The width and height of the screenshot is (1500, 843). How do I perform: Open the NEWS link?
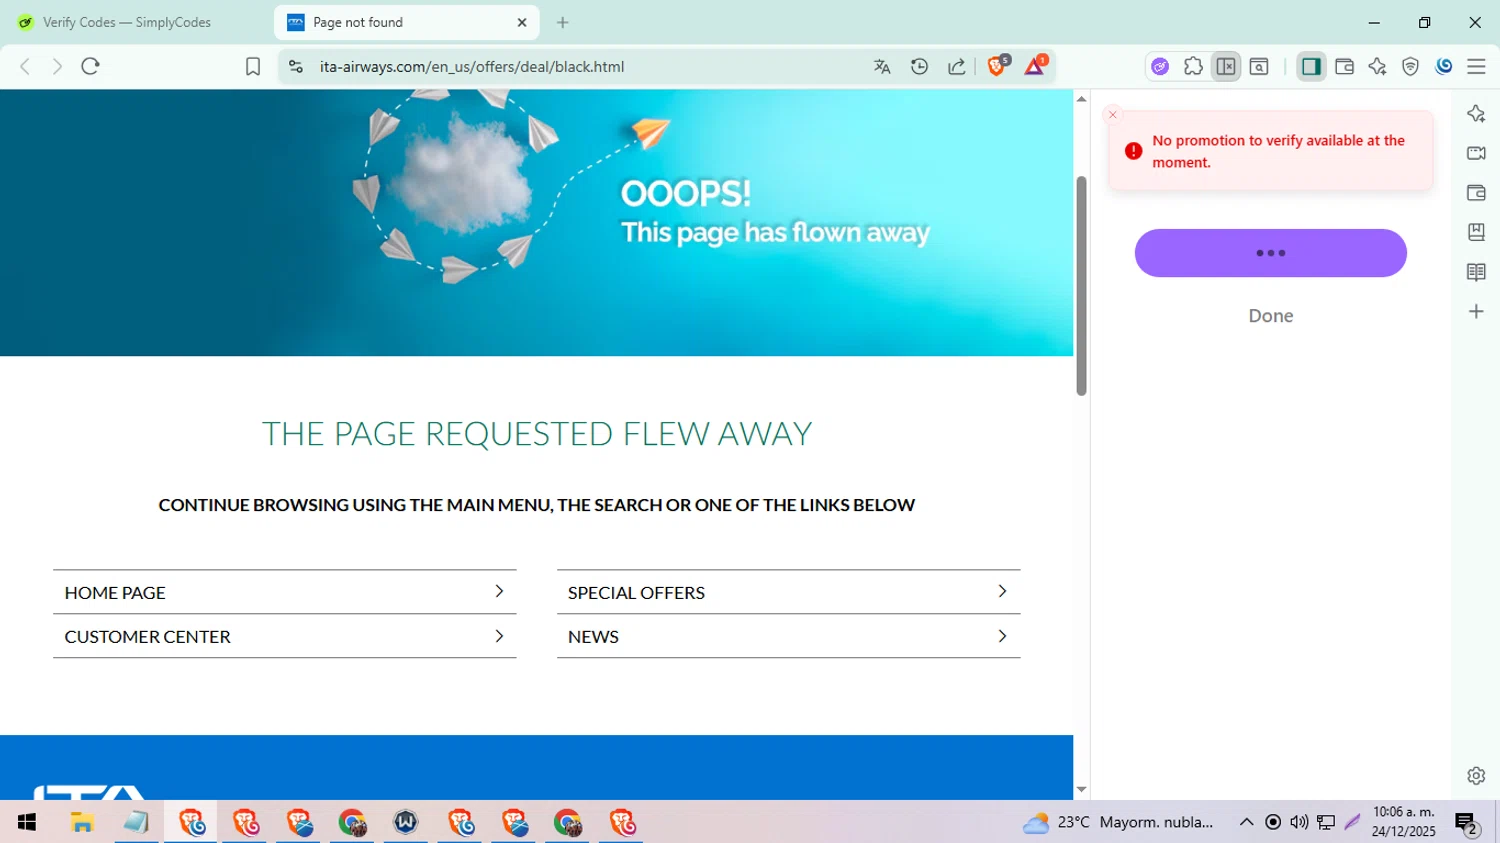coord(788,637)
